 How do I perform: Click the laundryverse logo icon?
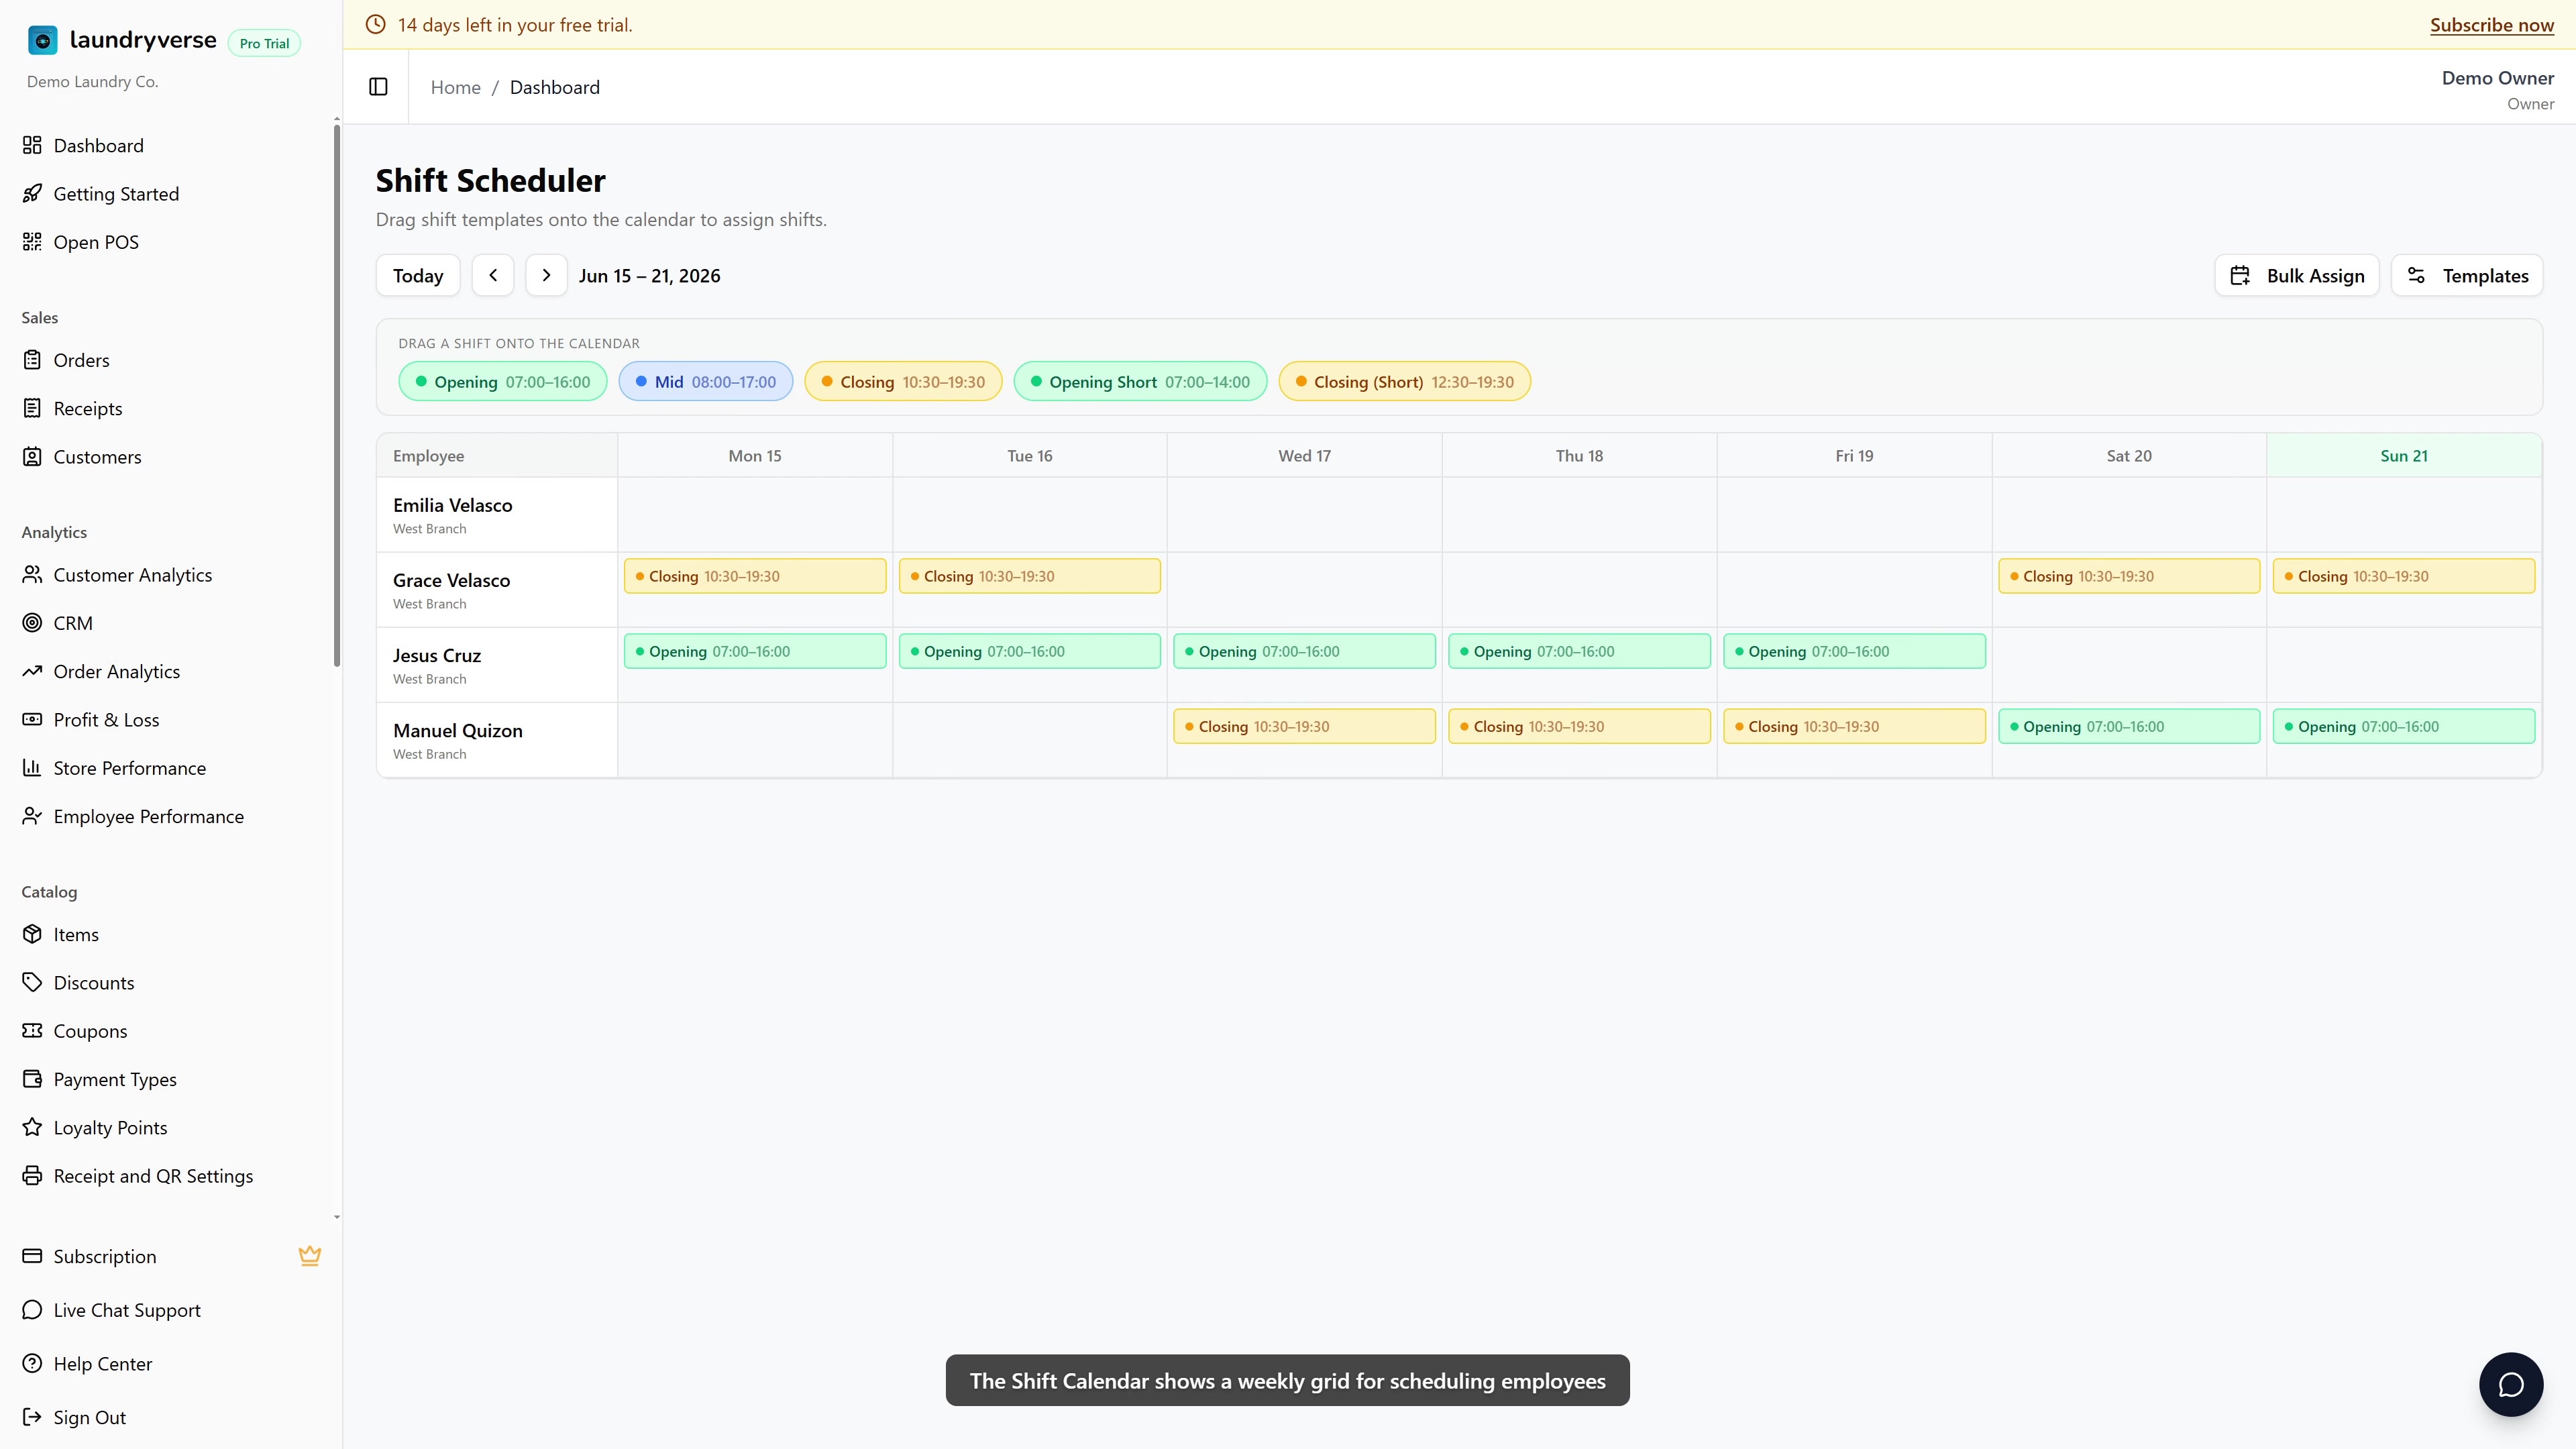tap(42, 40)
